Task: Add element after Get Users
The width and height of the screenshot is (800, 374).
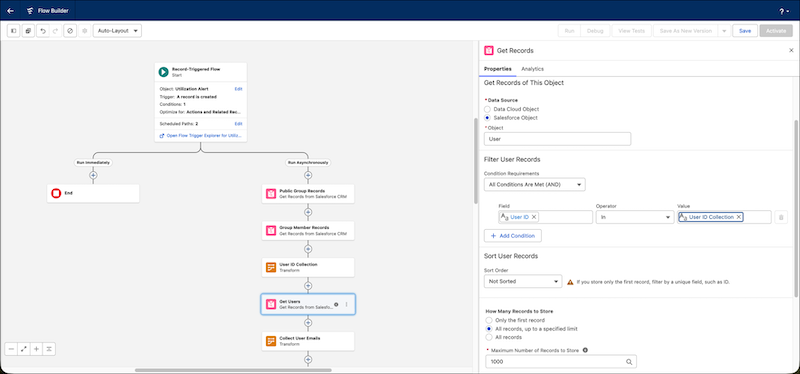Action: point(308,322)
